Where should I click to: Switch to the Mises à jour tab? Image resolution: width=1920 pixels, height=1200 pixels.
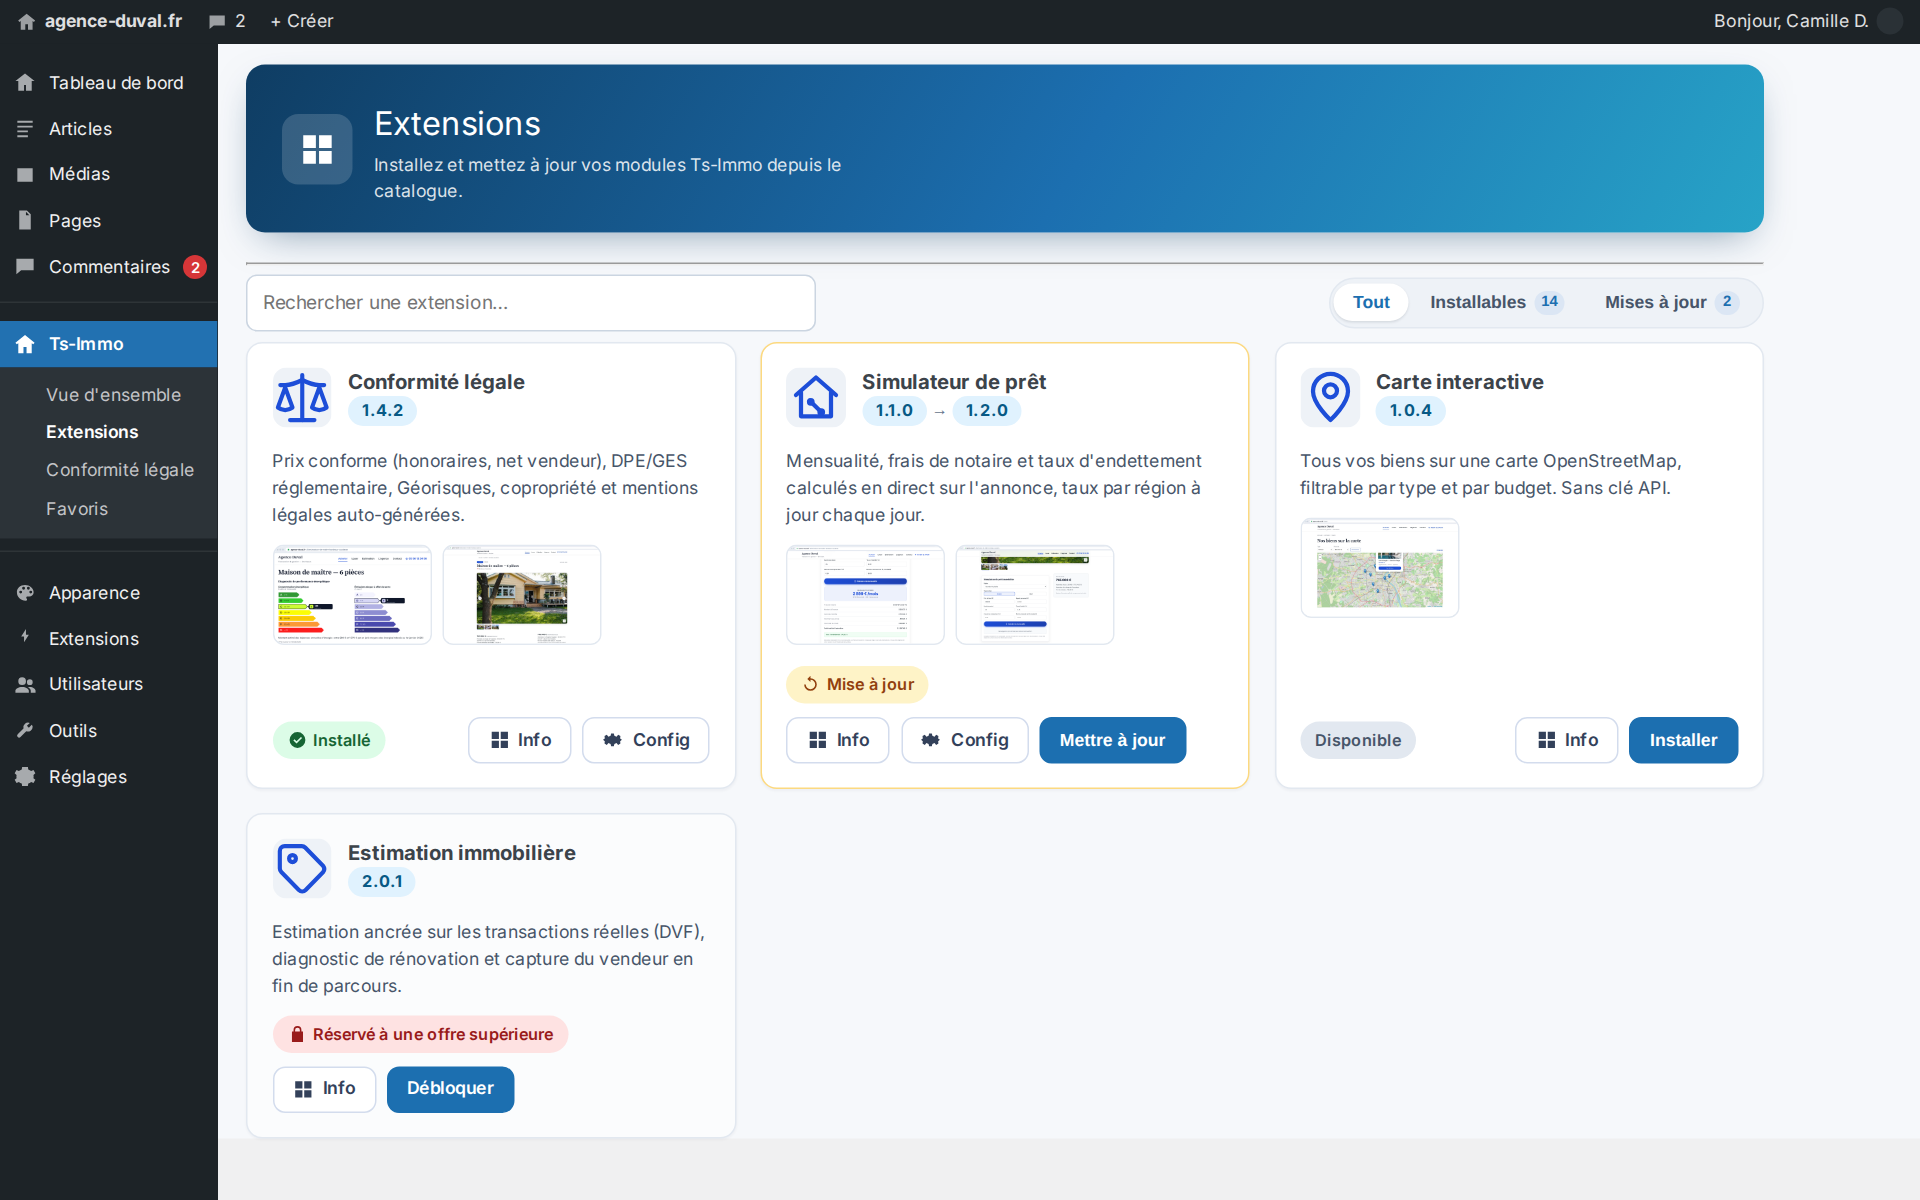[x=1671, y=302]
